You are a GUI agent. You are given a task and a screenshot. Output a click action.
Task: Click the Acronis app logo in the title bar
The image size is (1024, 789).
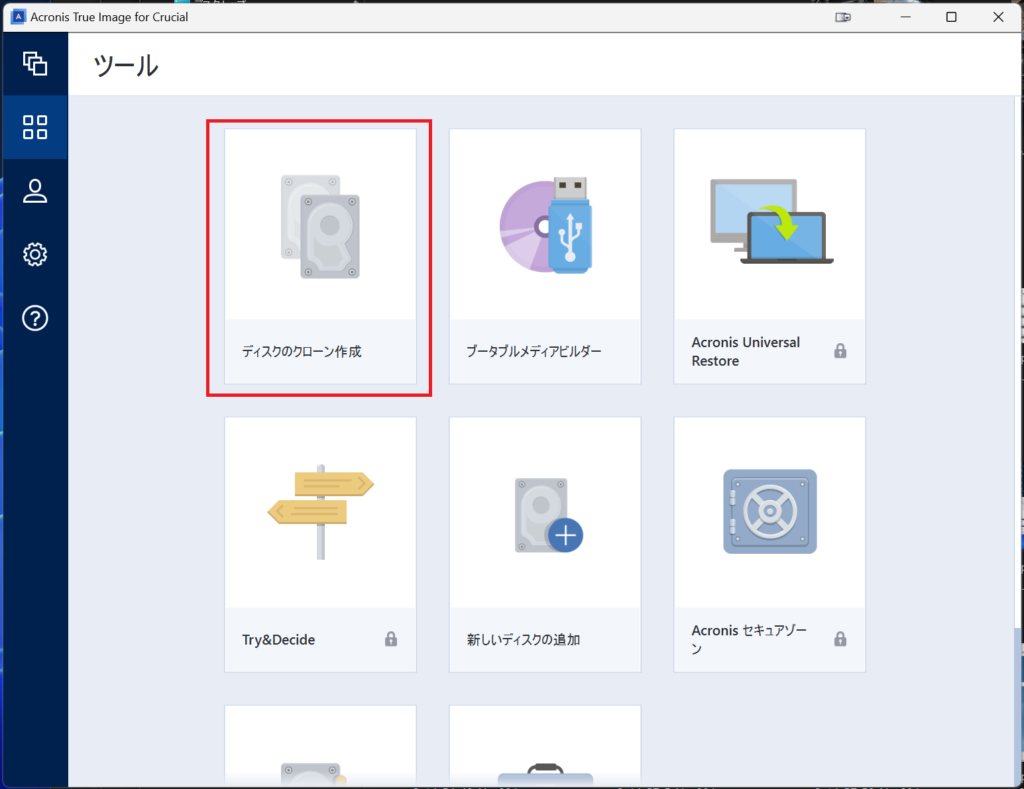click(x=18, y=16)
